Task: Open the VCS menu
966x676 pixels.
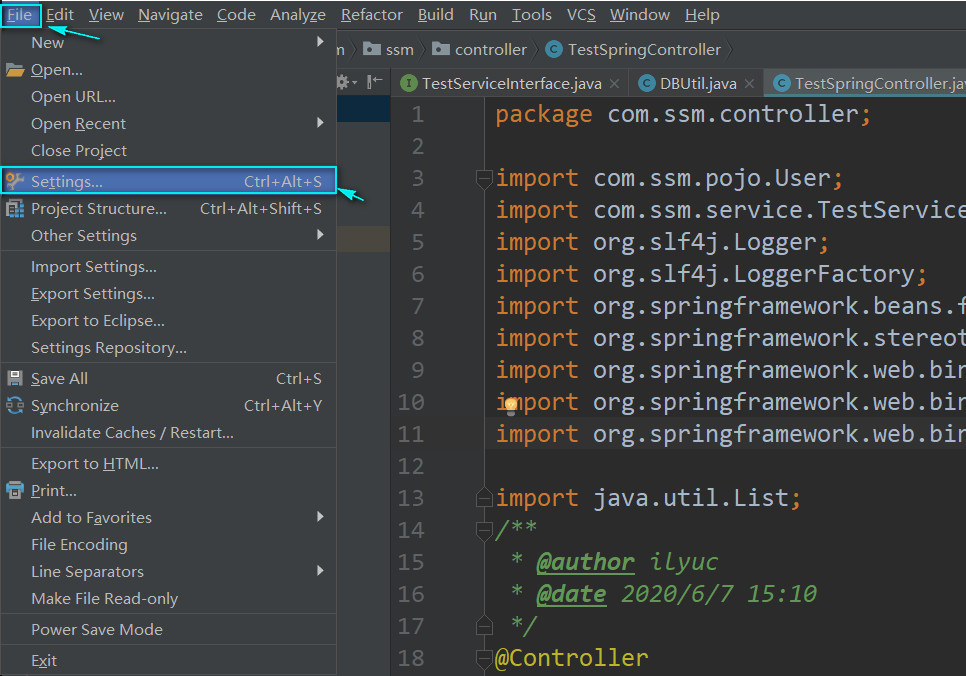Action: 581,15
